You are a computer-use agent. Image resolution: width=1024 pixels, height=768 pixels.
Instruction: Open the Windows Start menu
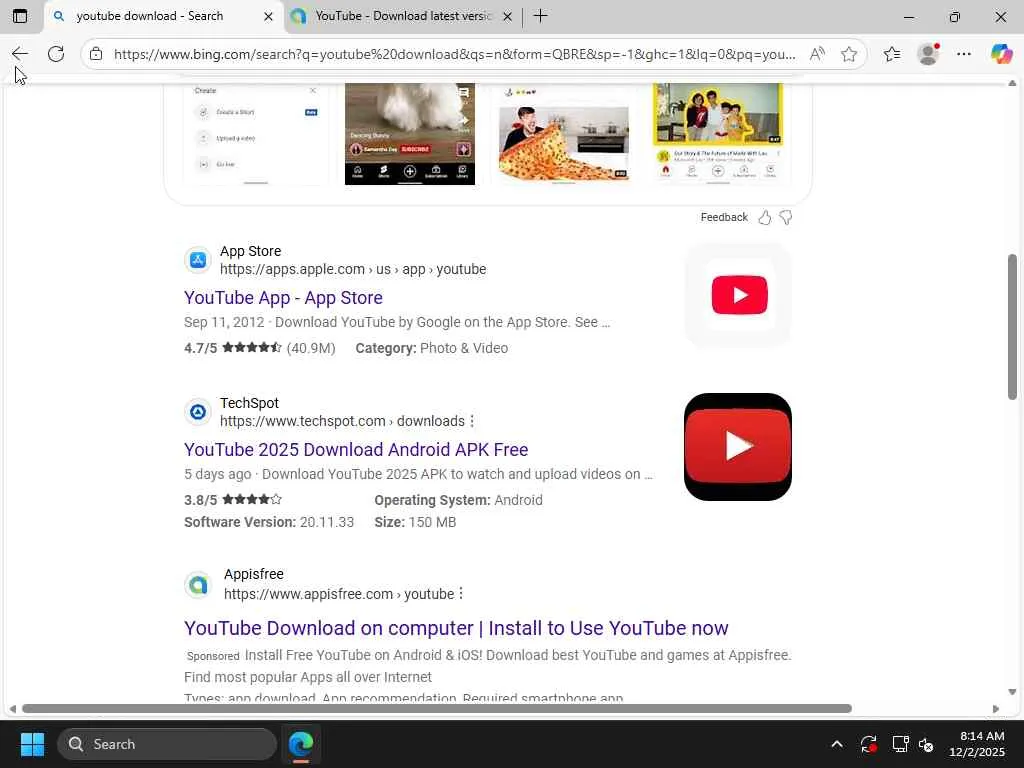tap(32, 744)
